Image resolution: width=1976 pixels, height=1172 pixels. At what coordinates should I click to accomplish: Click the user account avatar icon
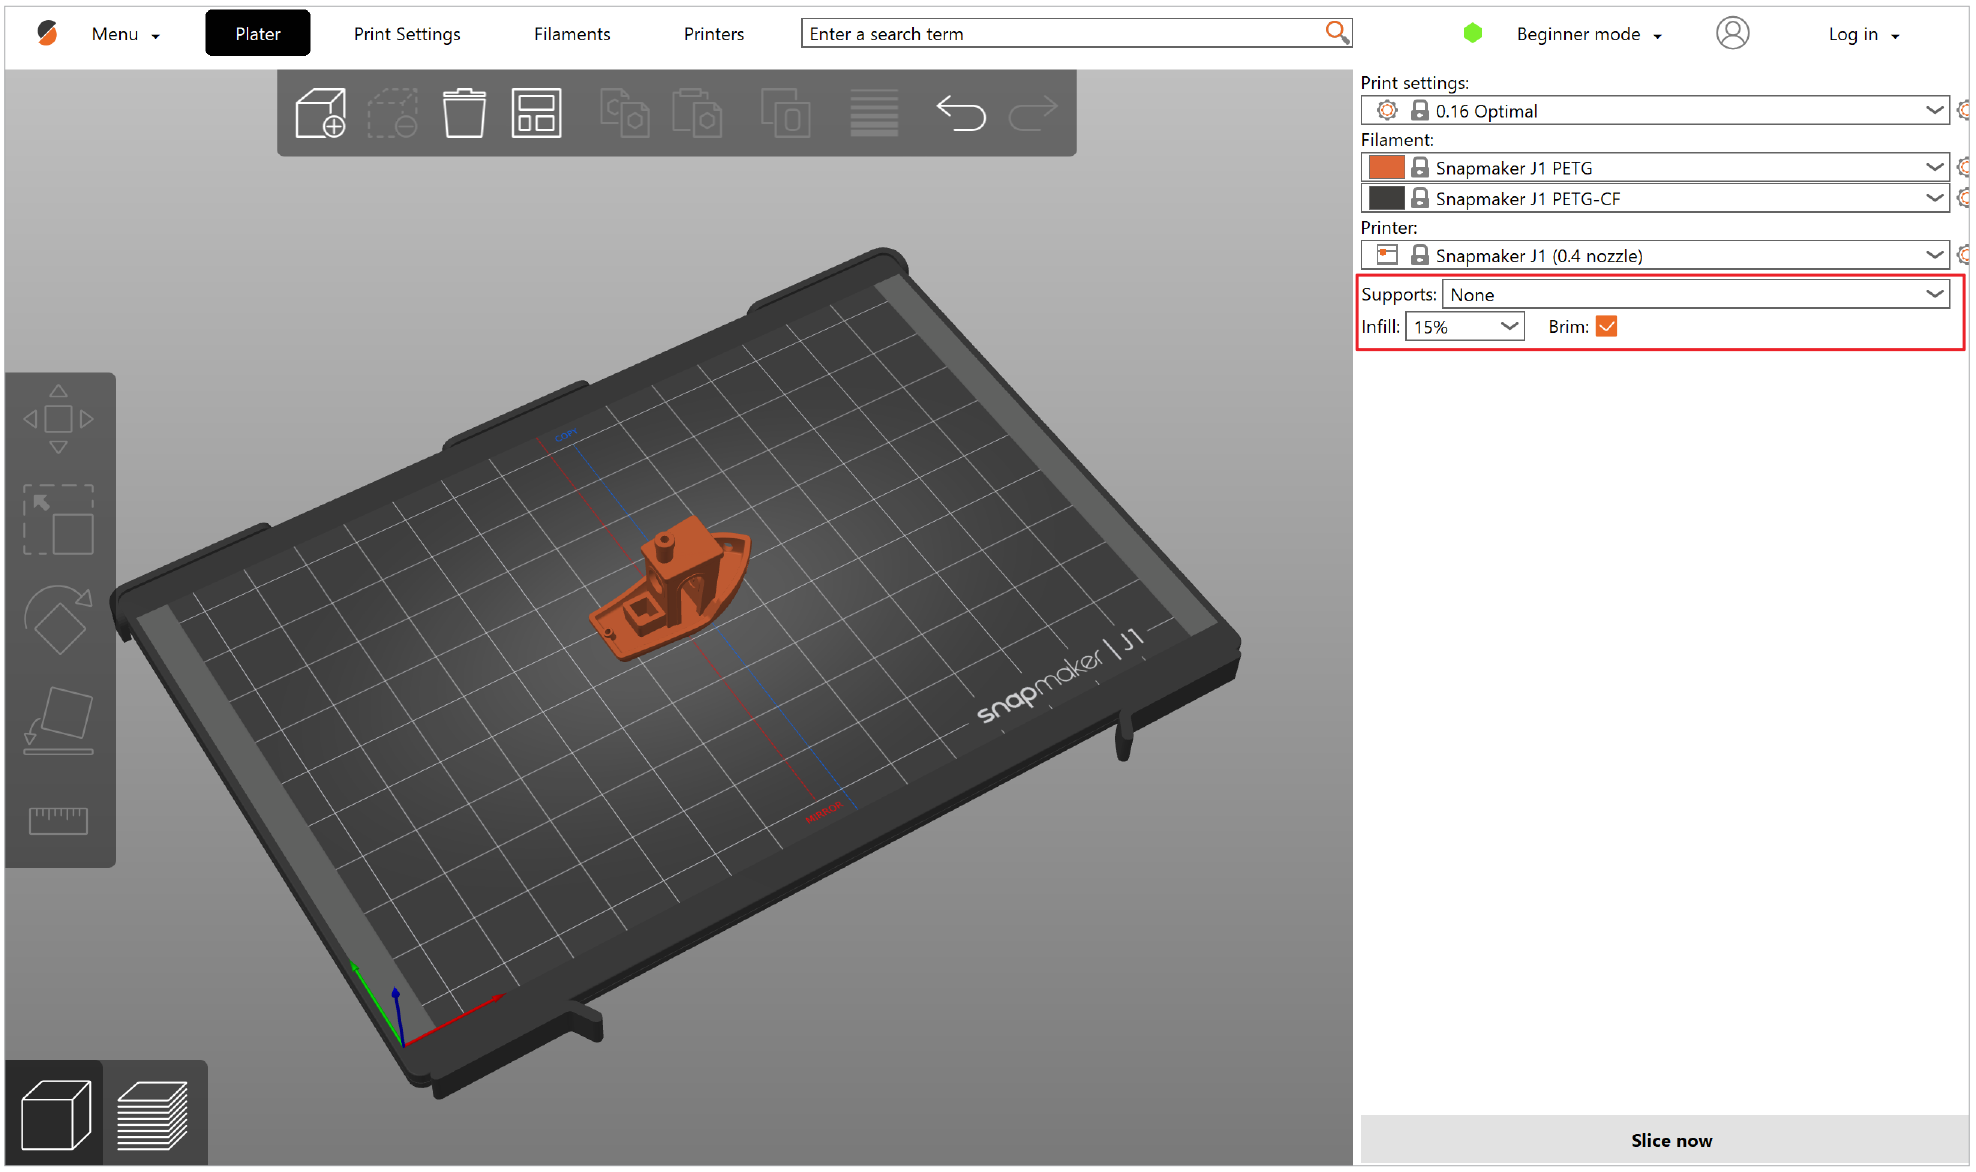pos(1733,33)
